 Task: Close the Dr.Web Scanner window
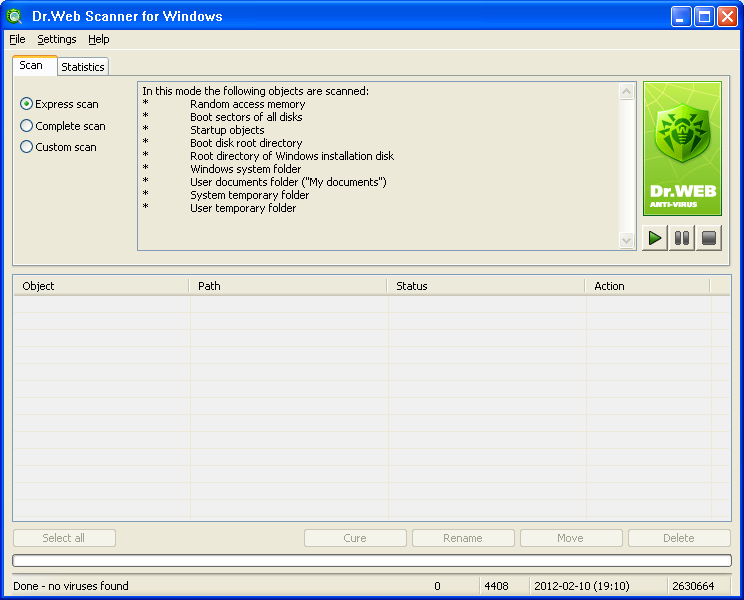pos(727,17)
